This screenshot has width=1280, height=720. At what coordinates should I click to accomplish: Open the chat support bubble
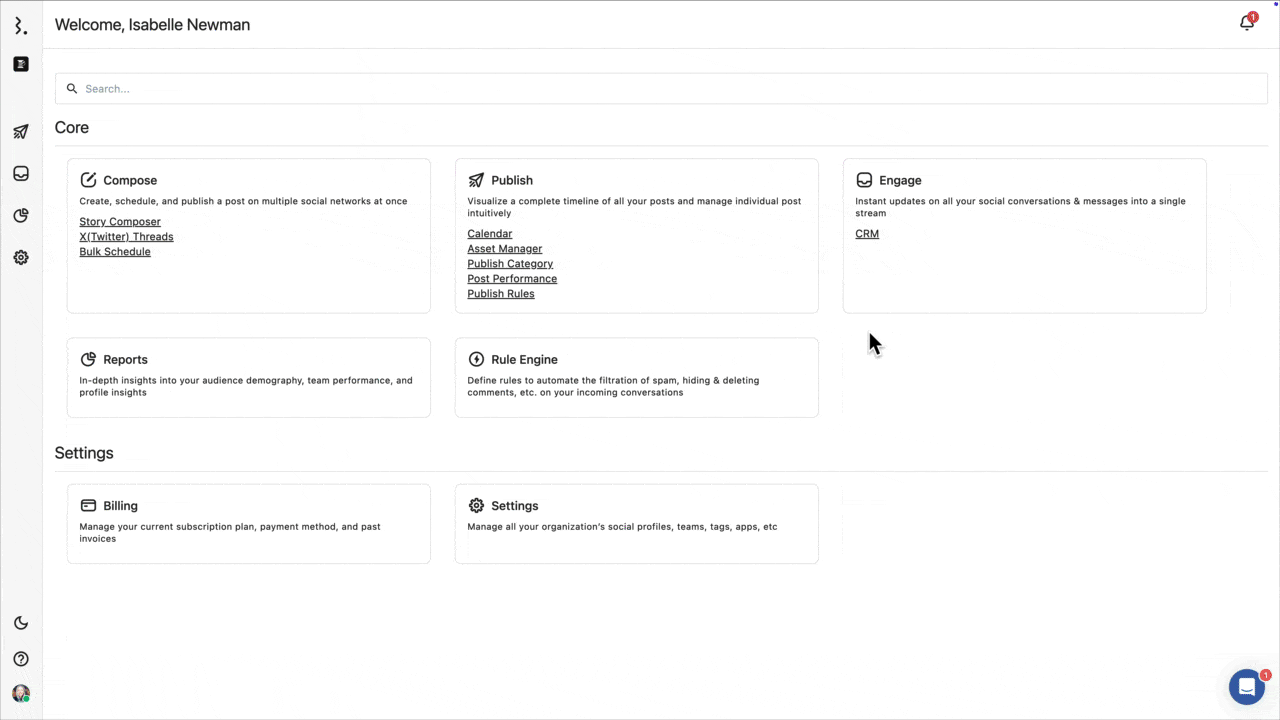pos(1246,687)
